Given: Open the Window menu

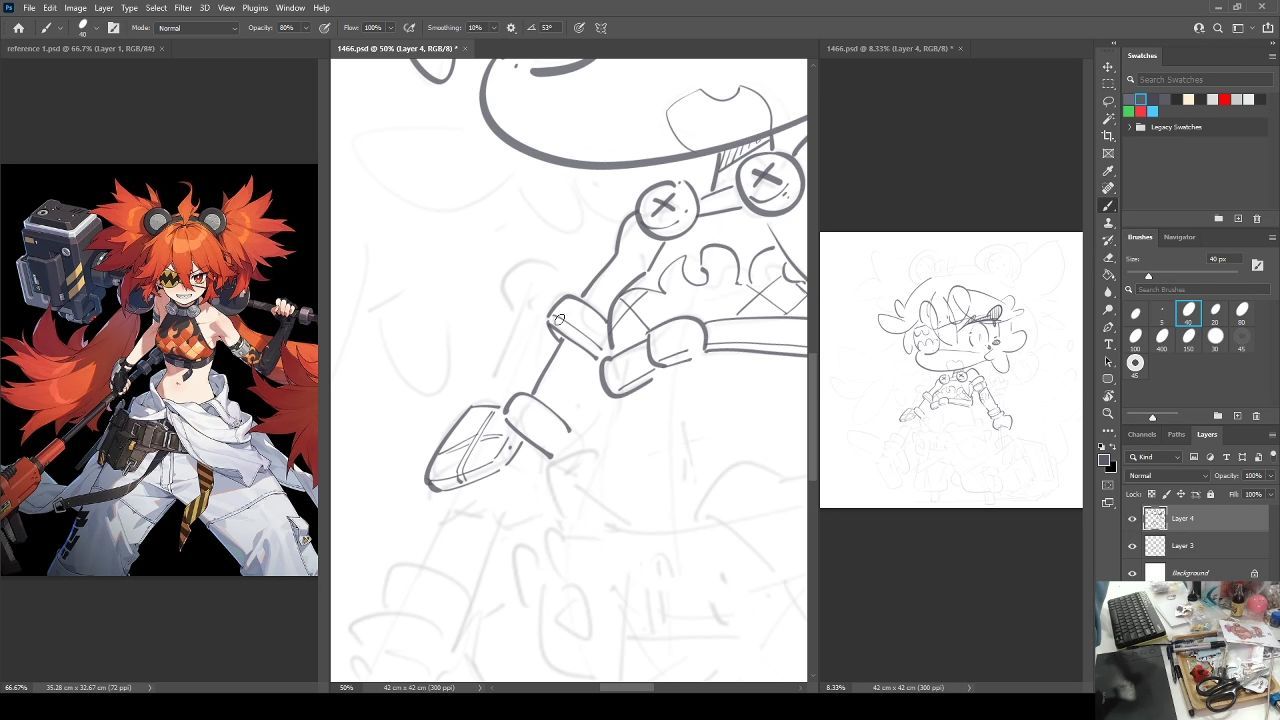Looking at the screenshot, I should (x=290, y=8).
